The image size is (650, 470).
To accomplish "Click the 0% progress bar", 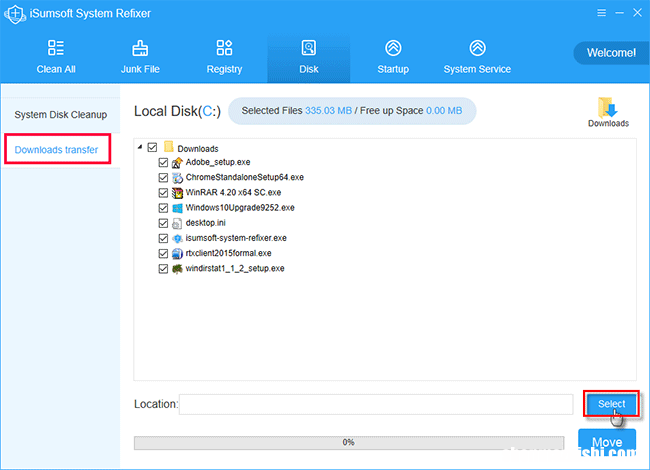I will [349, 443].
